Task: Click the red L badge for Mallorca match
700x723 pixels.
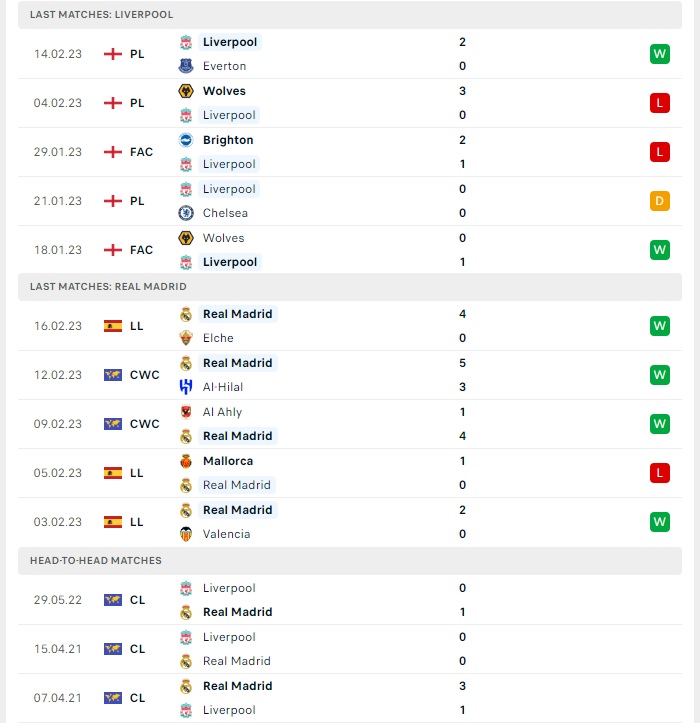Action: pyautogui.click(x=659, y=473)
